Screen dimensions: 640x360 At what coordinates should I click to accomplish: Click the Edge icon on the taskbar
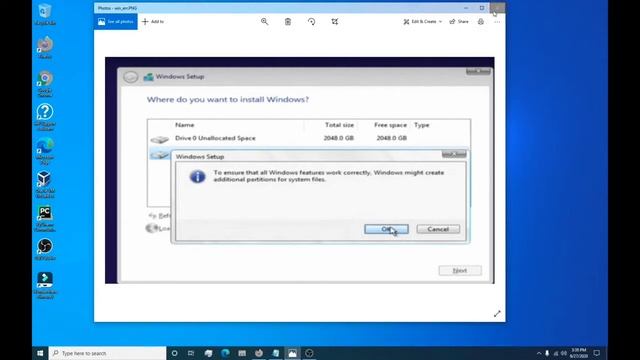225,353
